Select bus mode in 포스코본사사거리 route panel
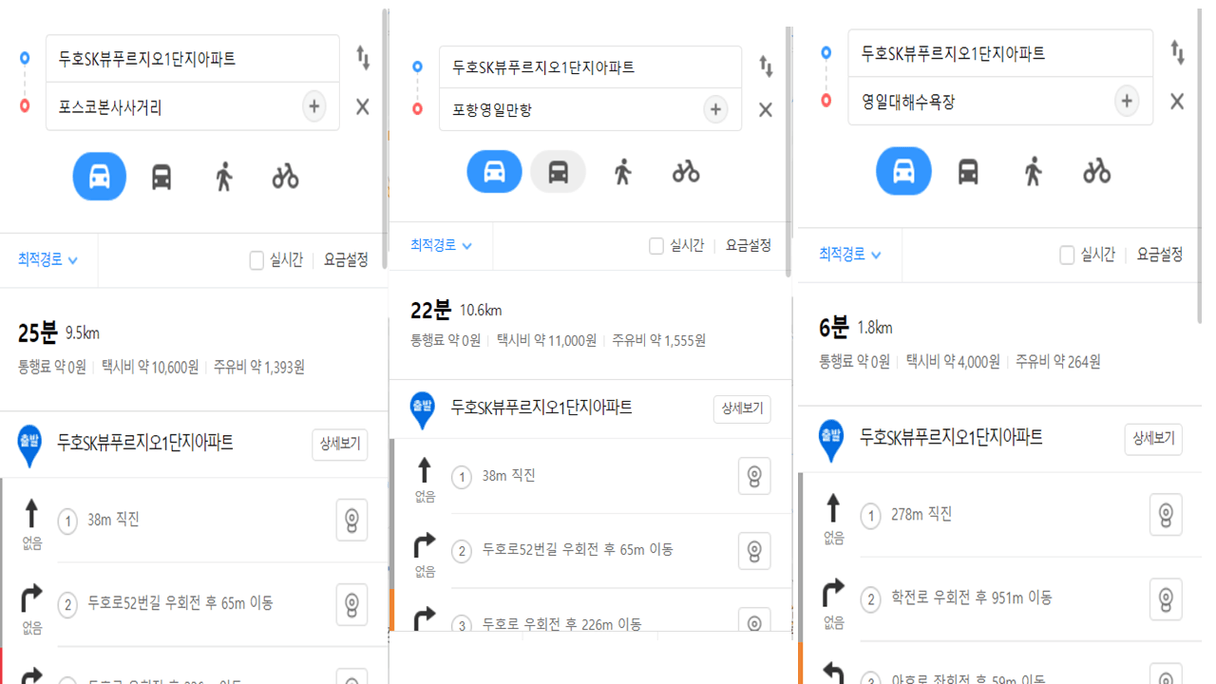The height and width of the screenshot is (684, 1216). point(161,177)
